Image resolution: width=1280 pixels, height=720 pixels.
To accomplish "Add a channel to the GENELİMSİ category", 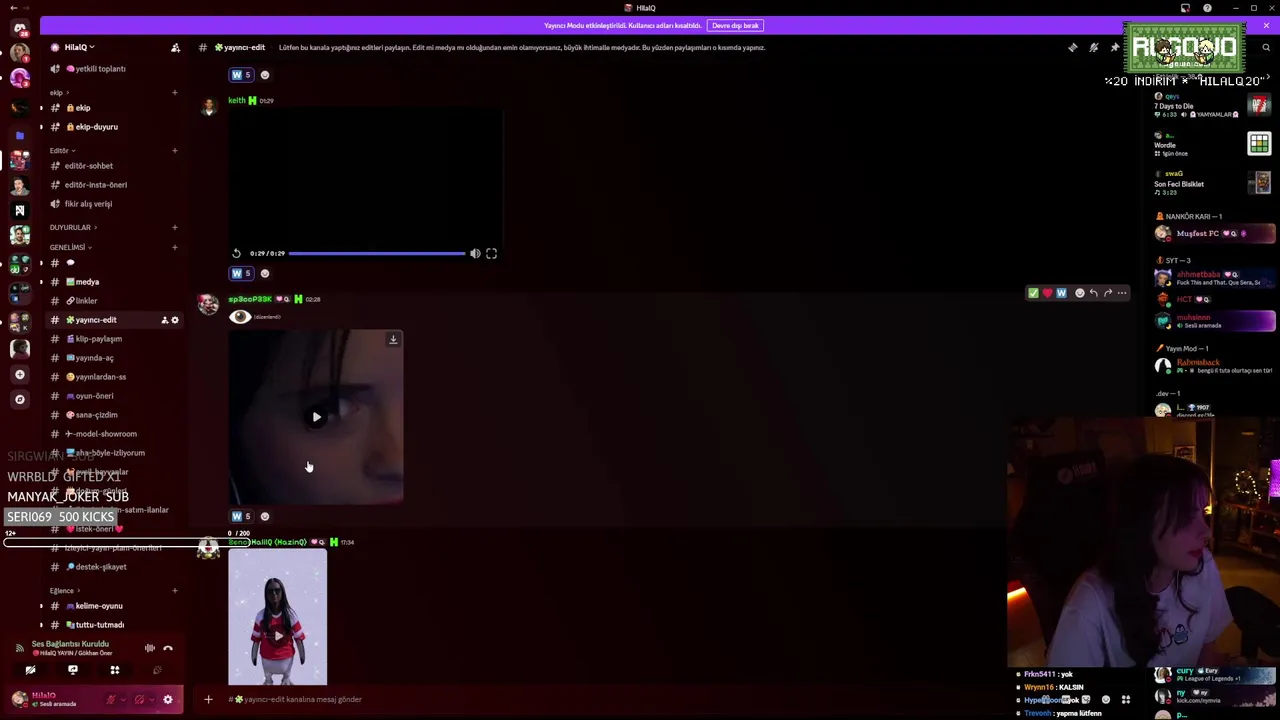I will [174, 247].
